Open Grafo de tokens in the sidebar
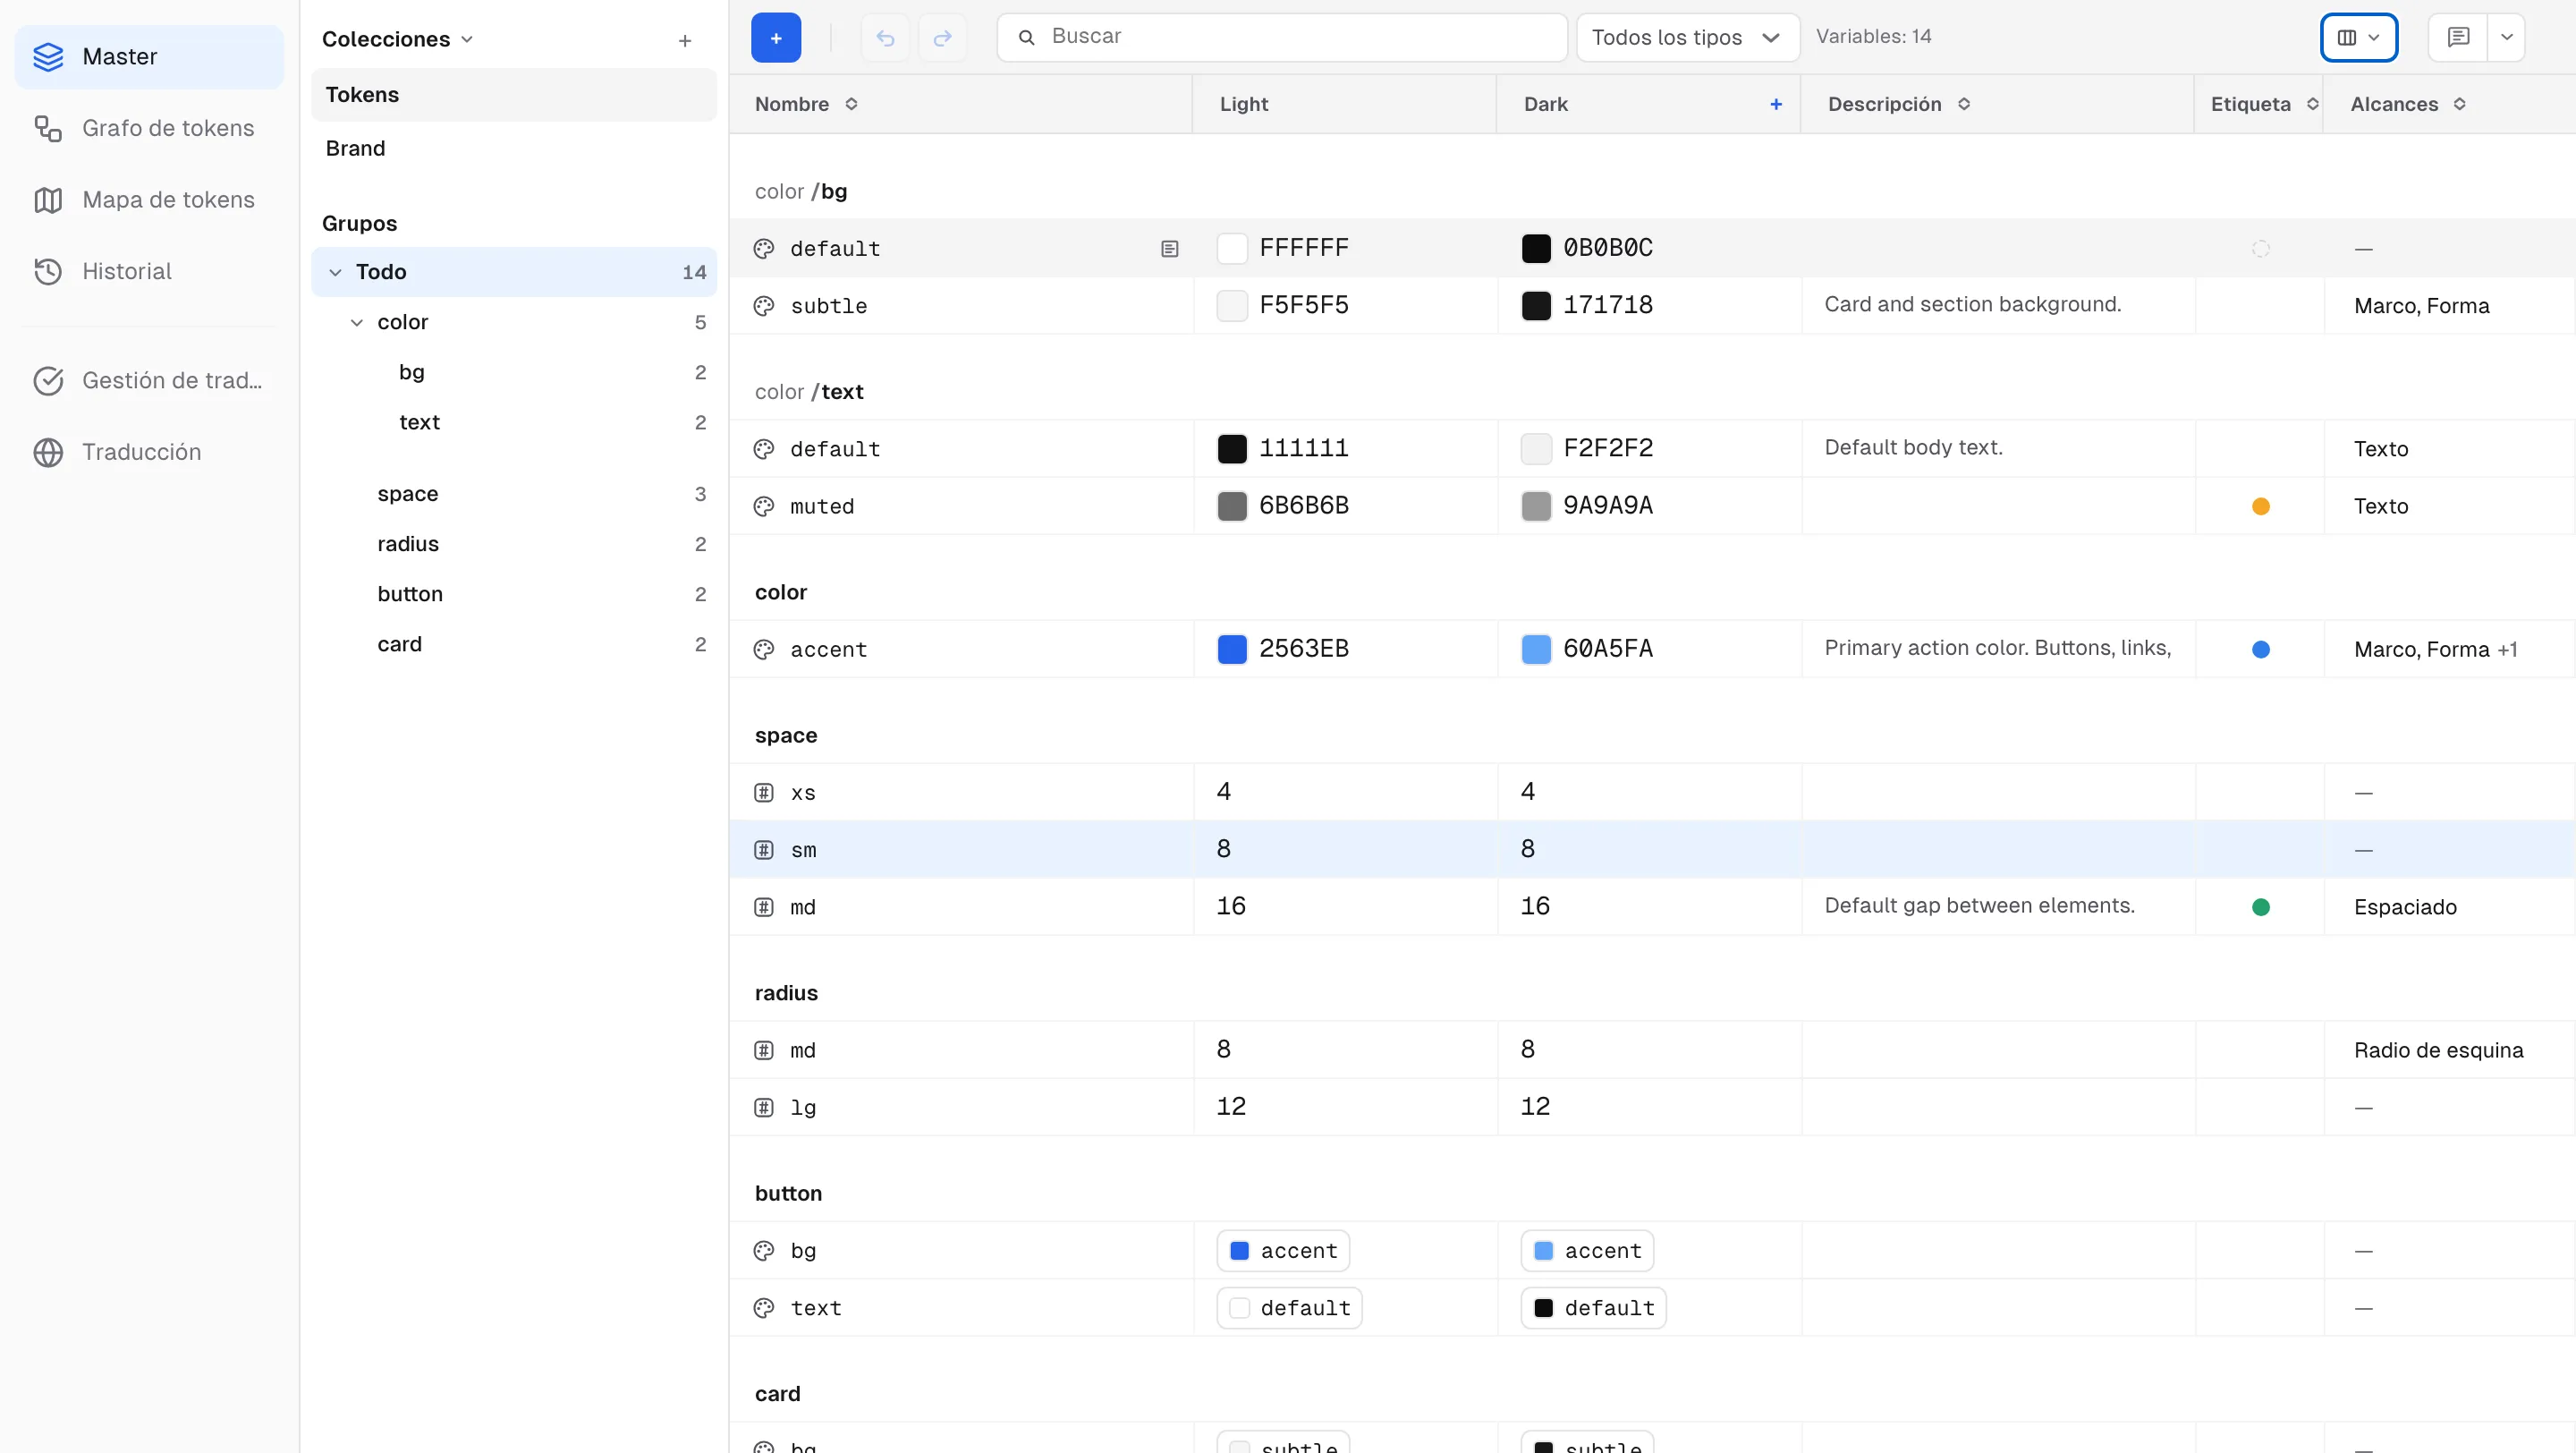 click(x=148, y=128)
